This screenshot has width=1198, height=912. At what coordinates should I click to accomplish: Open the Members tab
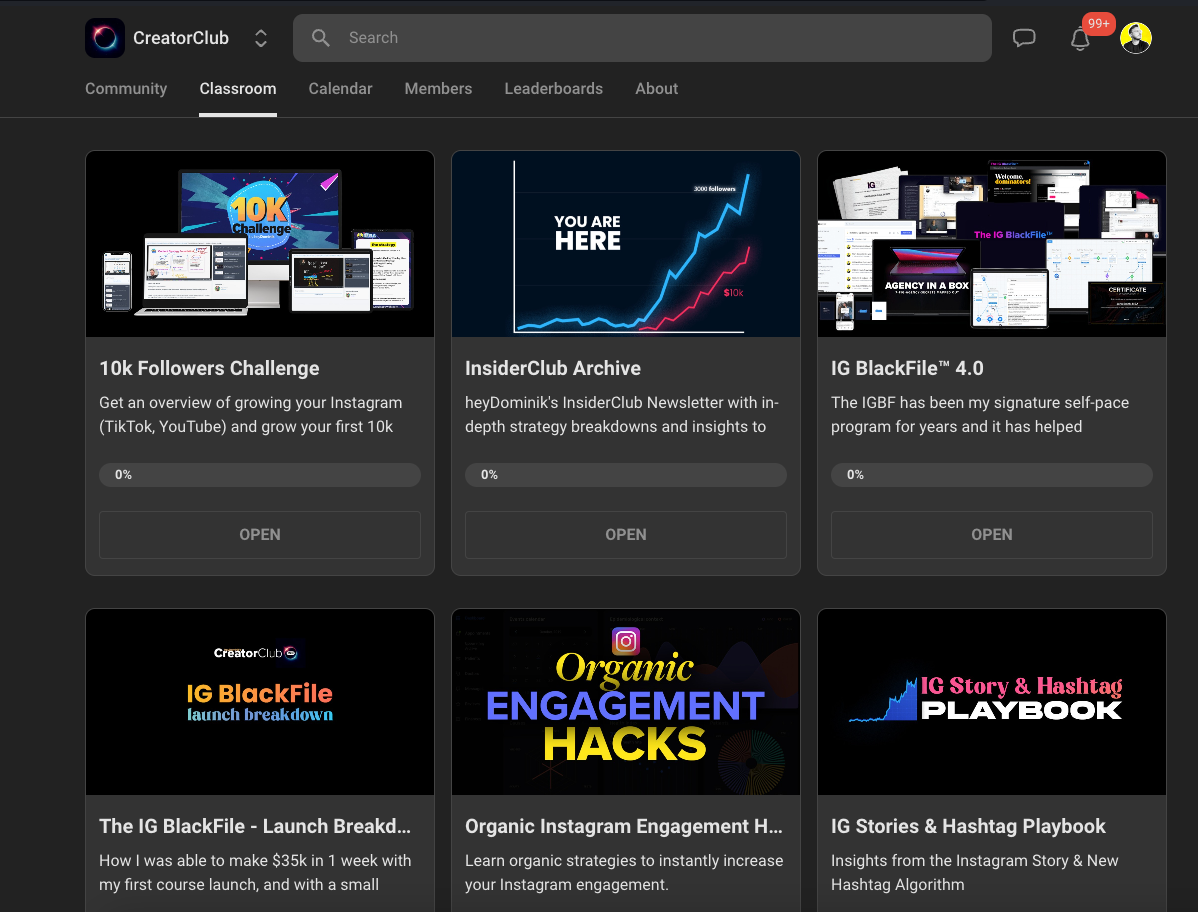(x=438, y=89)
